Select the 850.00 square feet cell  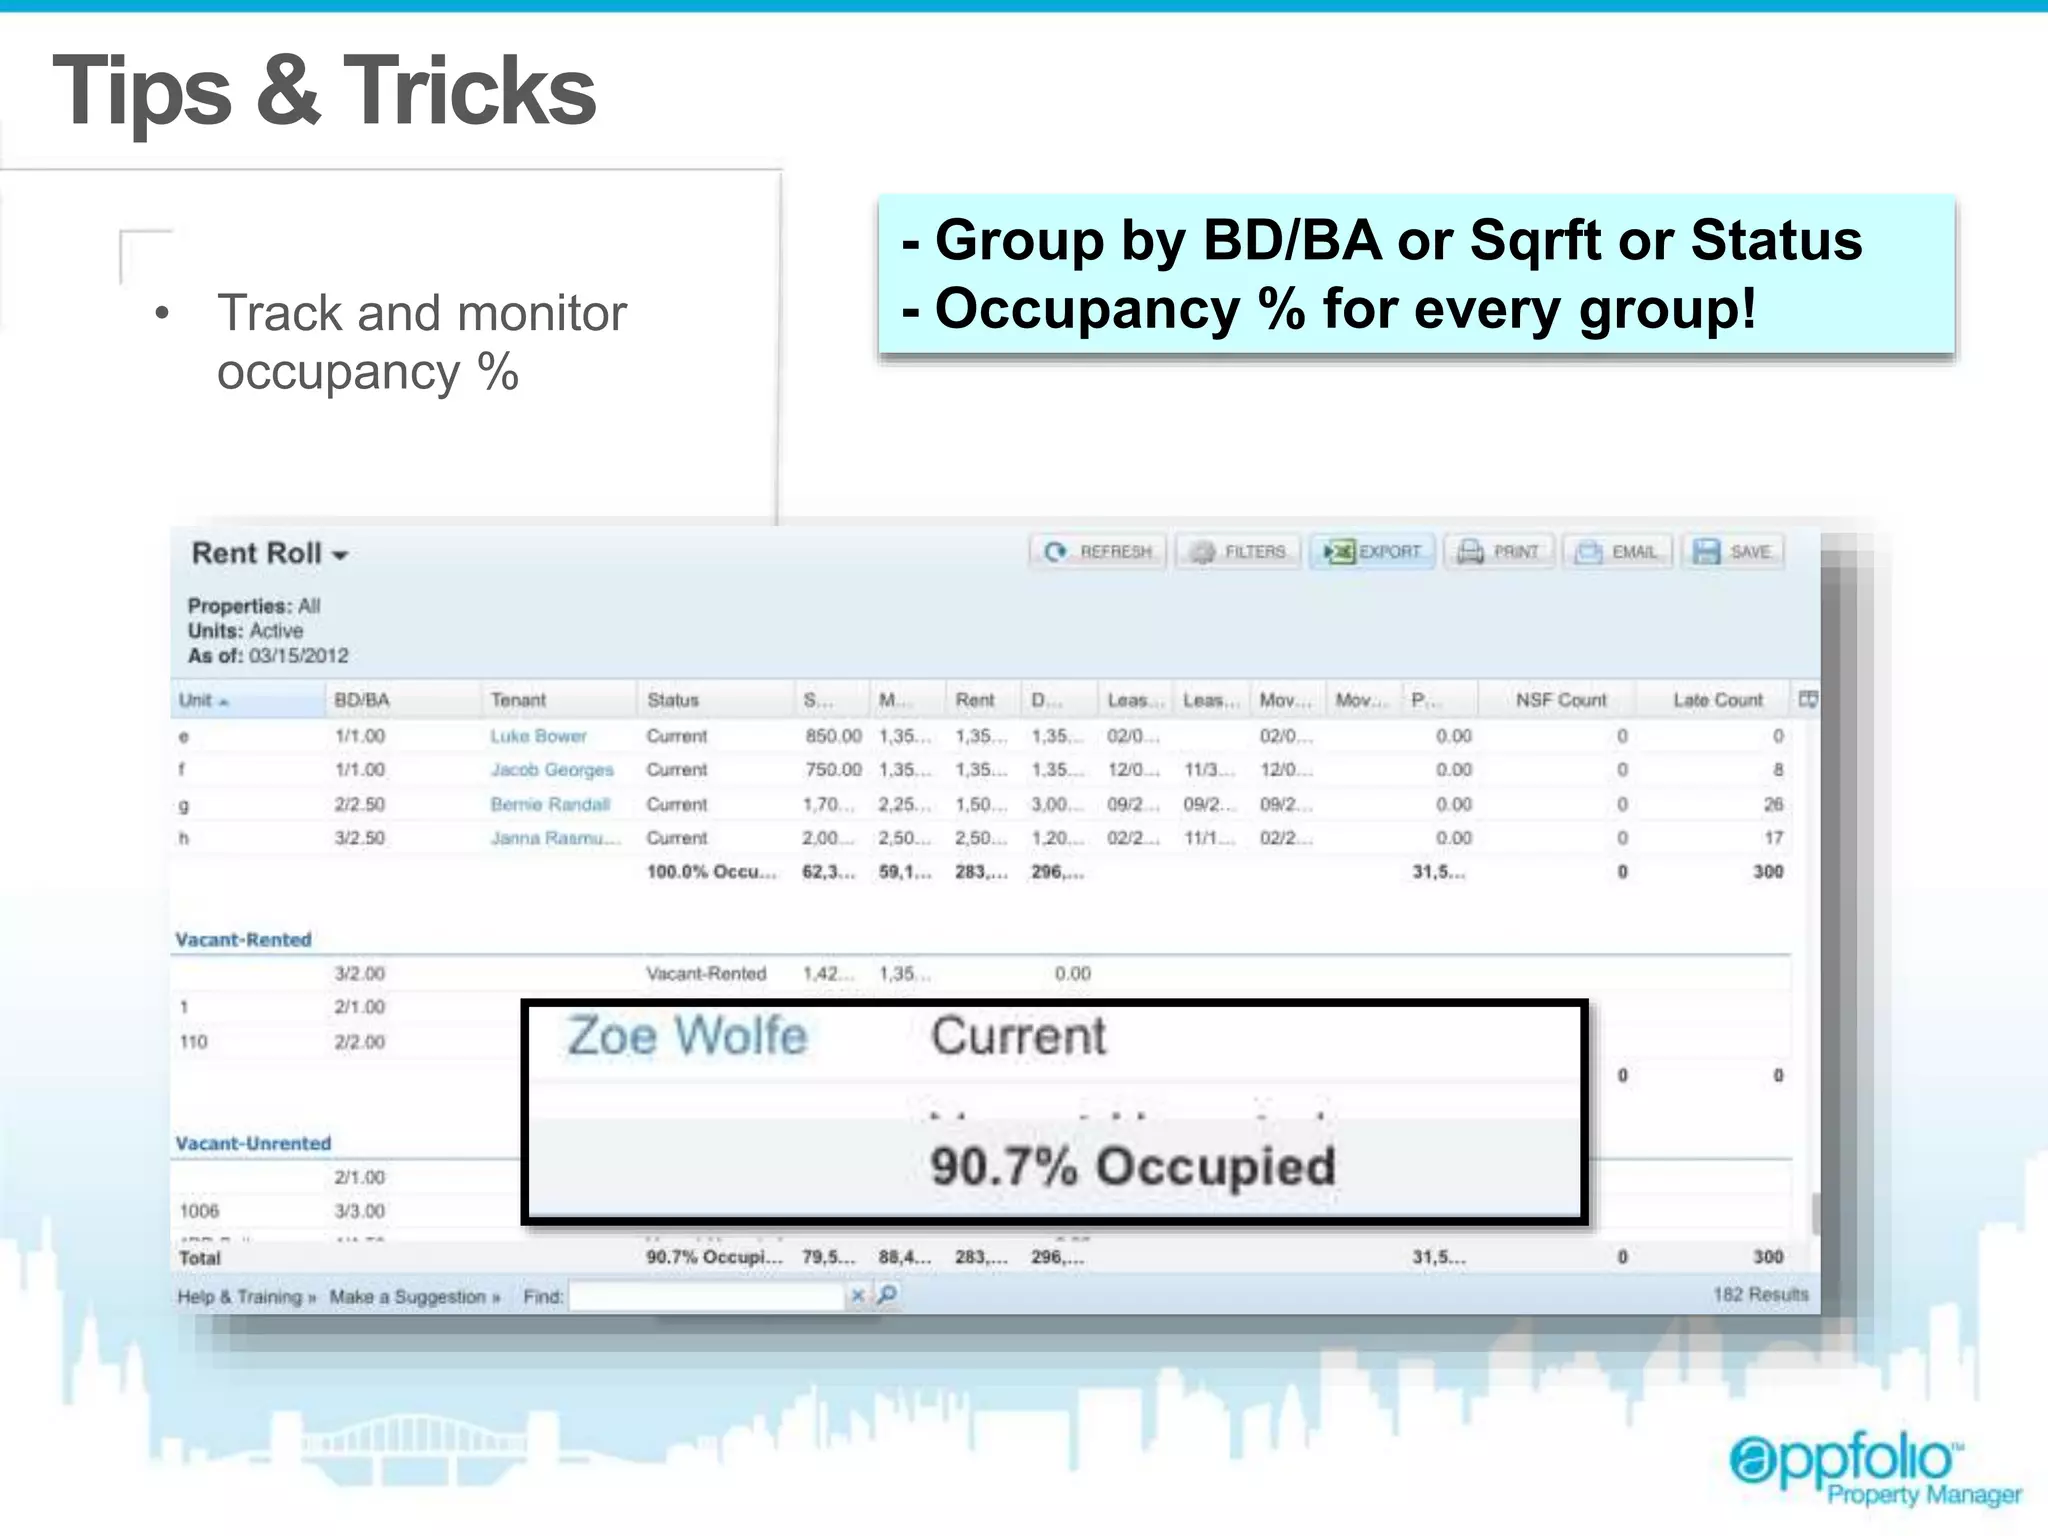tap(833, 736)
